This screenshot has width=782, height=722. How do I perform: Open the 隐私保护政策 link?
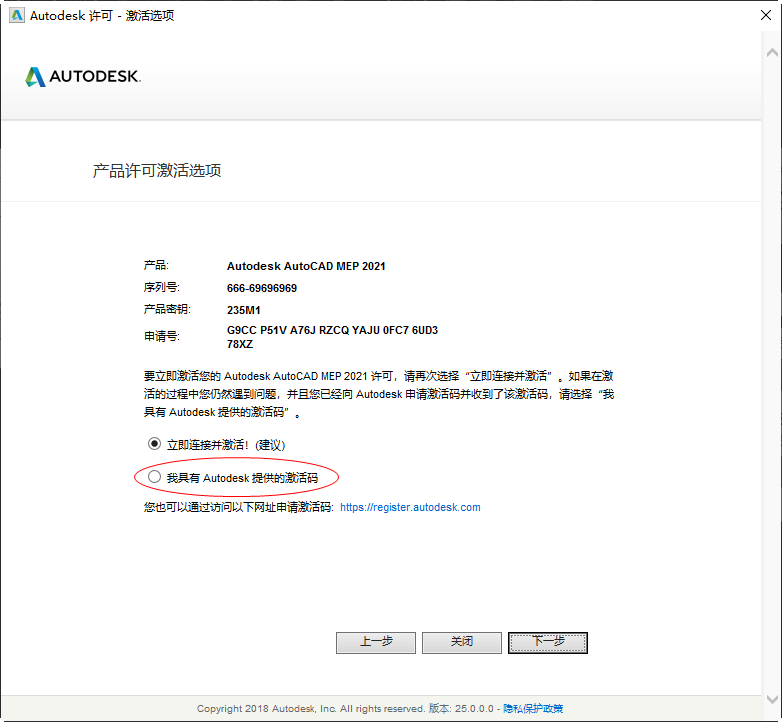(x=533, y=709)
